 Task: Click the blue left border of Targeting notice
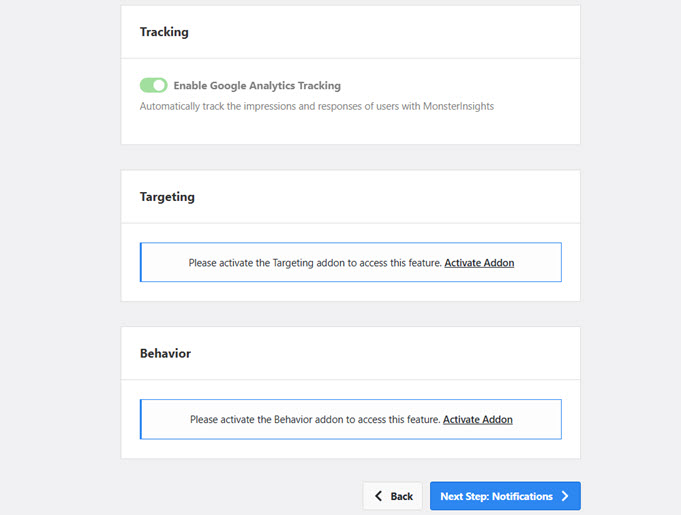coord(141,262)
